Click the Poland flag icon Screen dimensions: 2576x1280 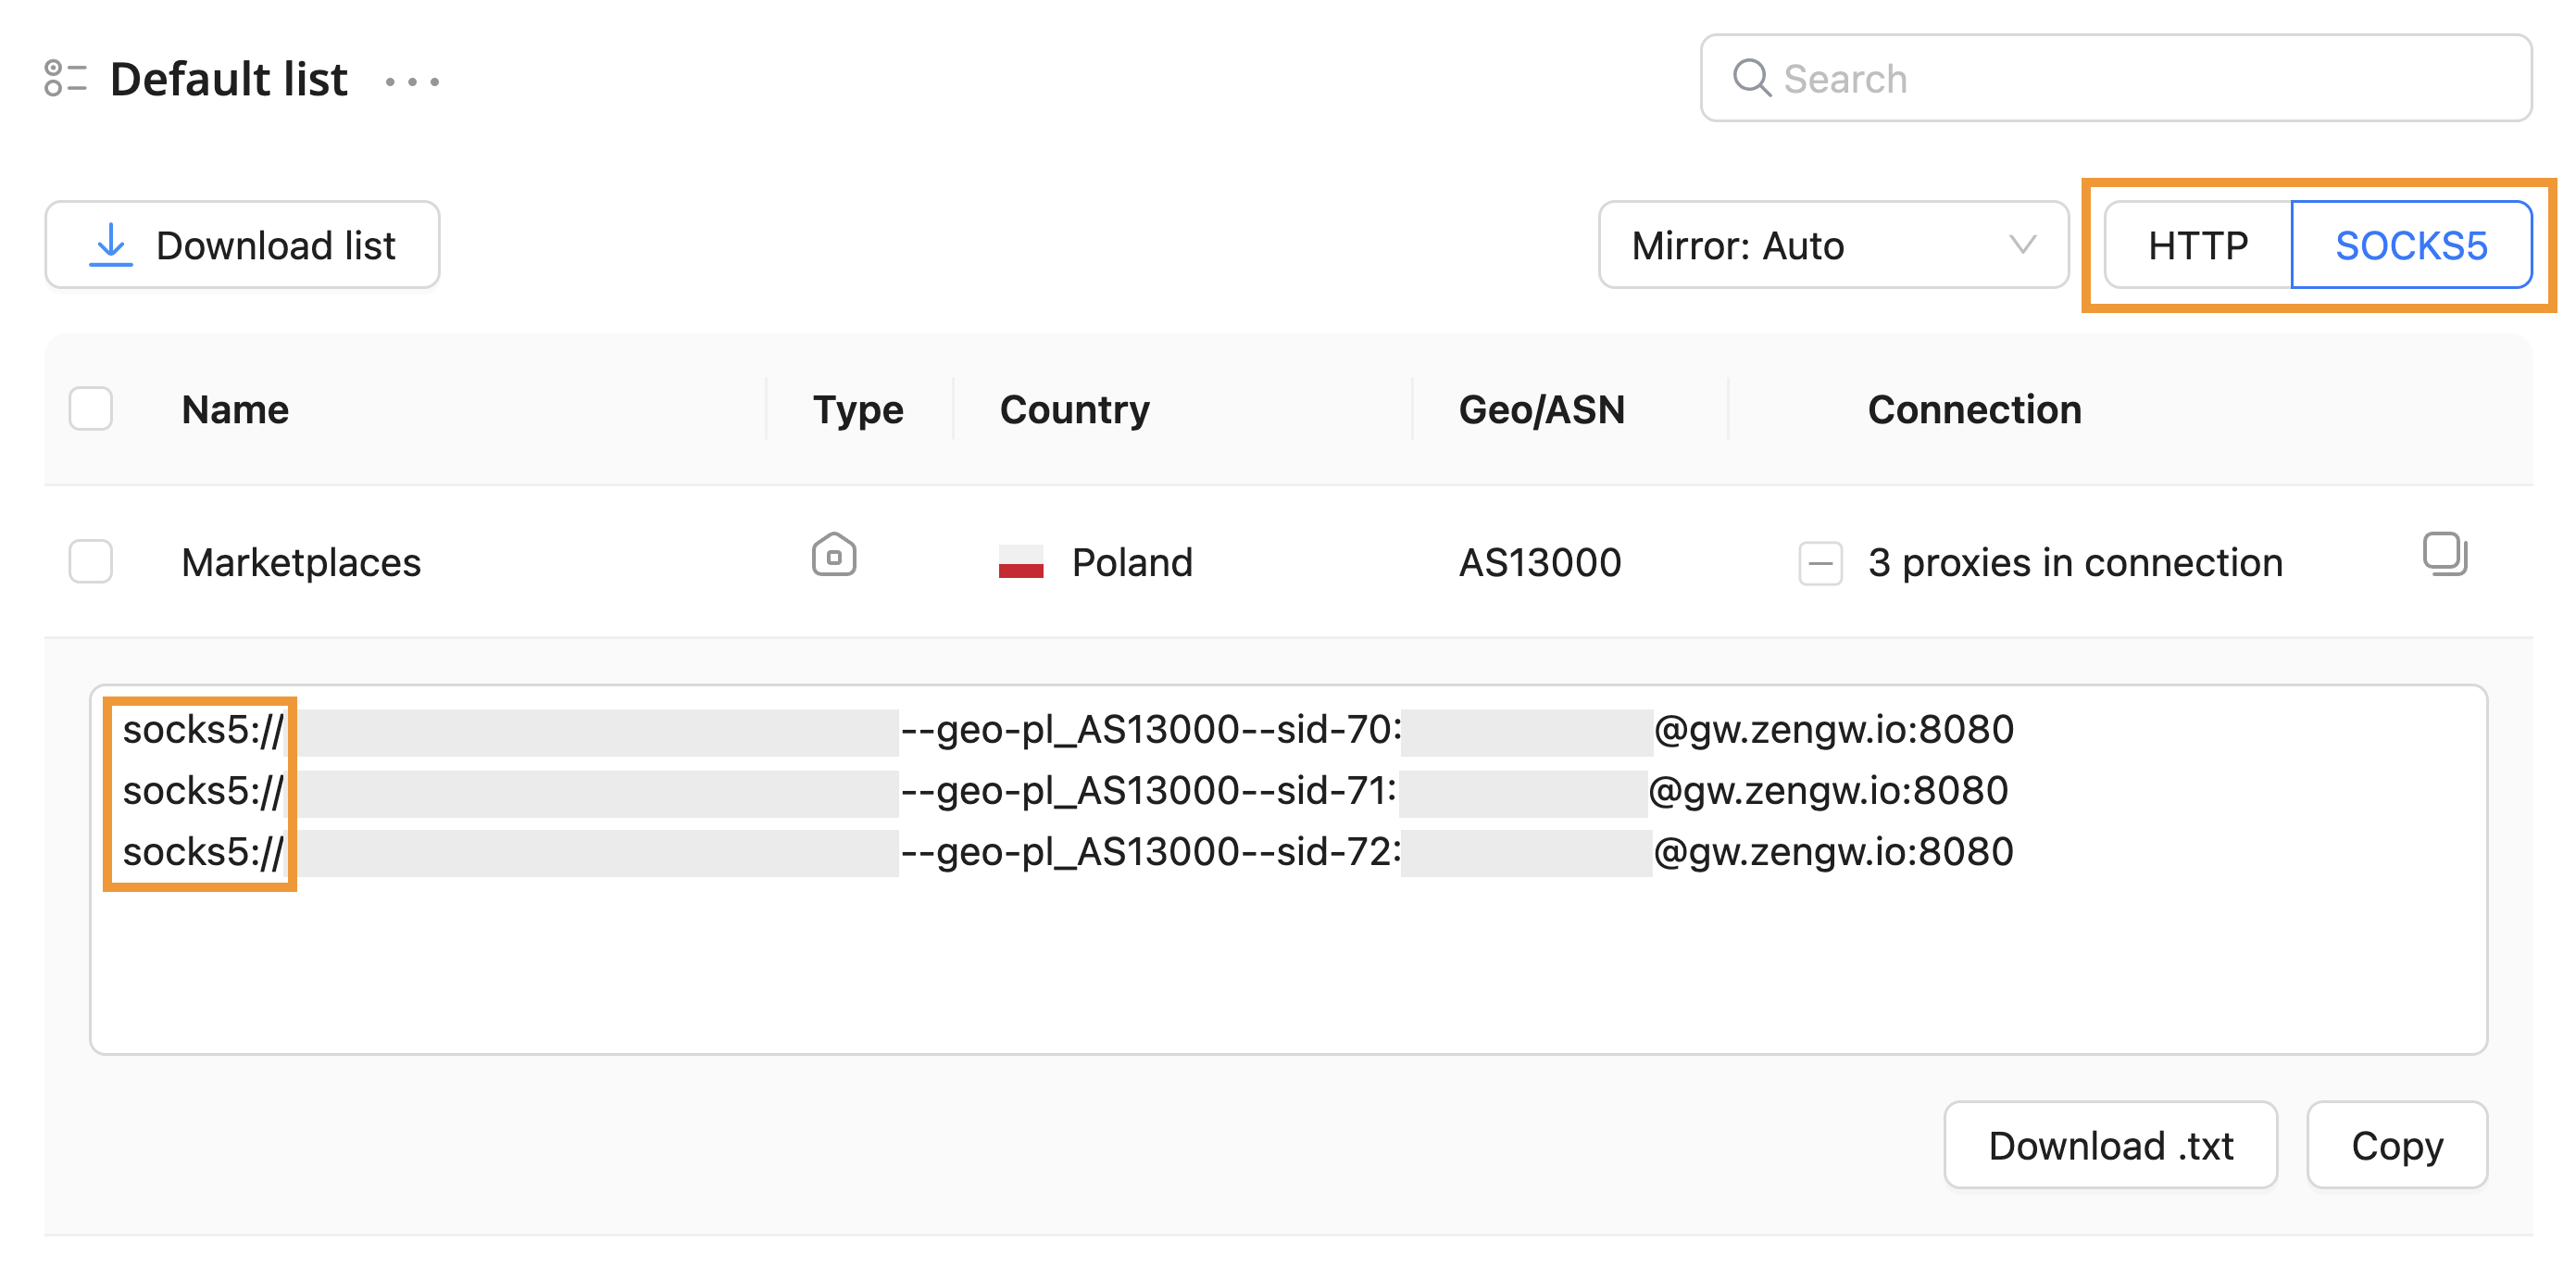(1020, 562)
